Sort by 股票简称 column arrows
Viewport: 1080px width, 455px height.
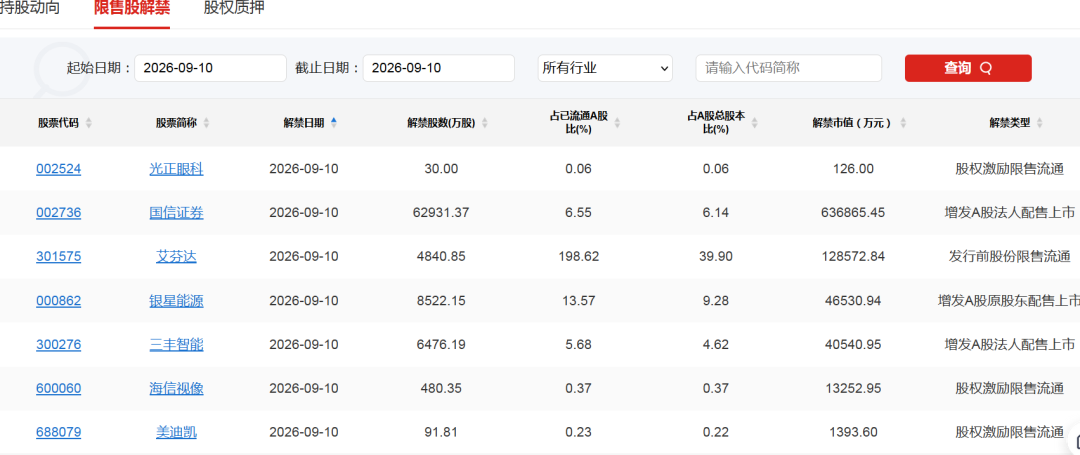(x=207, y=123)
